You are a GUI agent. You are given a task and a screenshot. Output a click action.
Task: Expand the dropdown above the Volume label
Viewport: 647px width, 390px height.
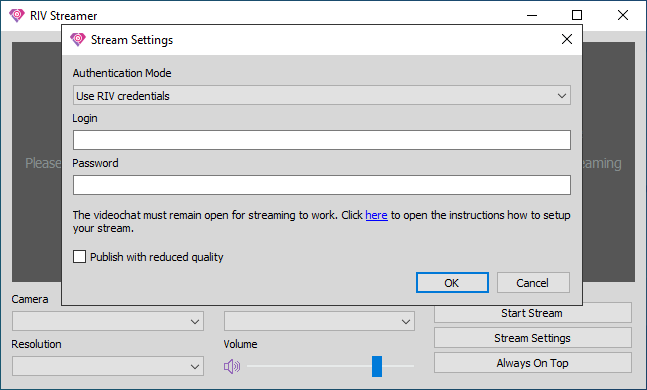point(319,321)
